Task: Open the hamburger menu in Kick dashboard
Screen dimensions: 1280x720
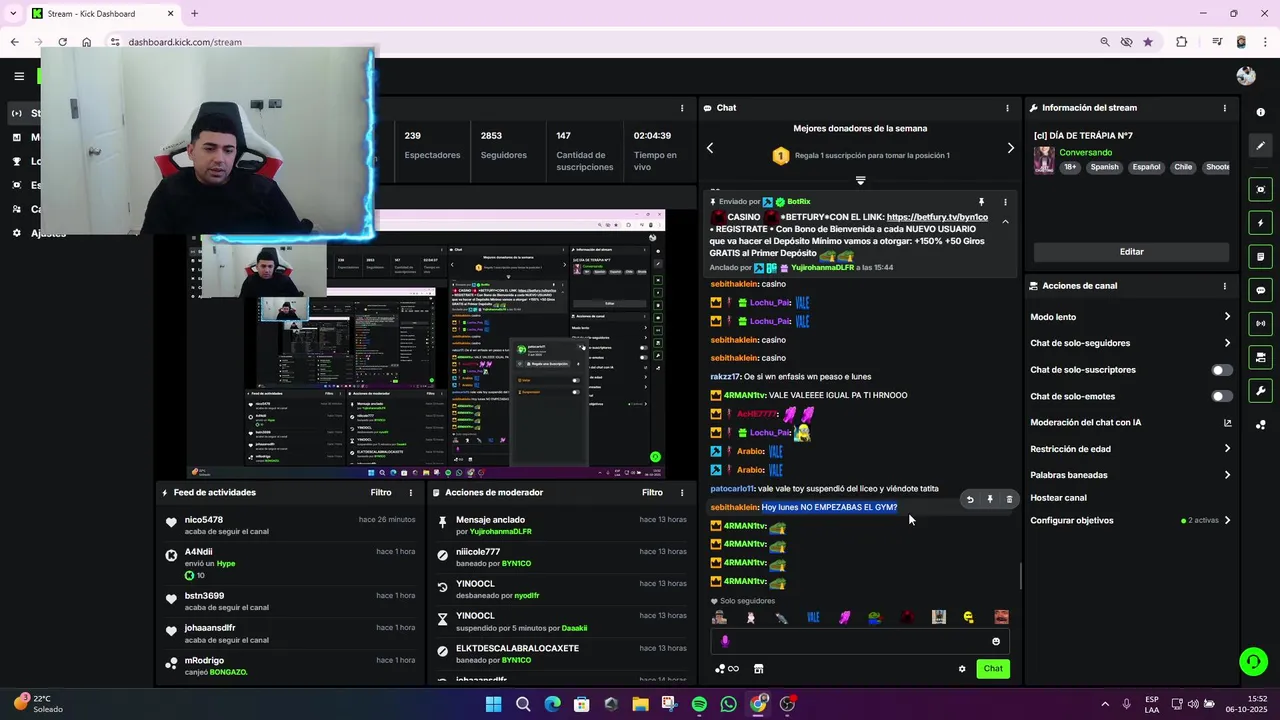Action: coord(19,76)
